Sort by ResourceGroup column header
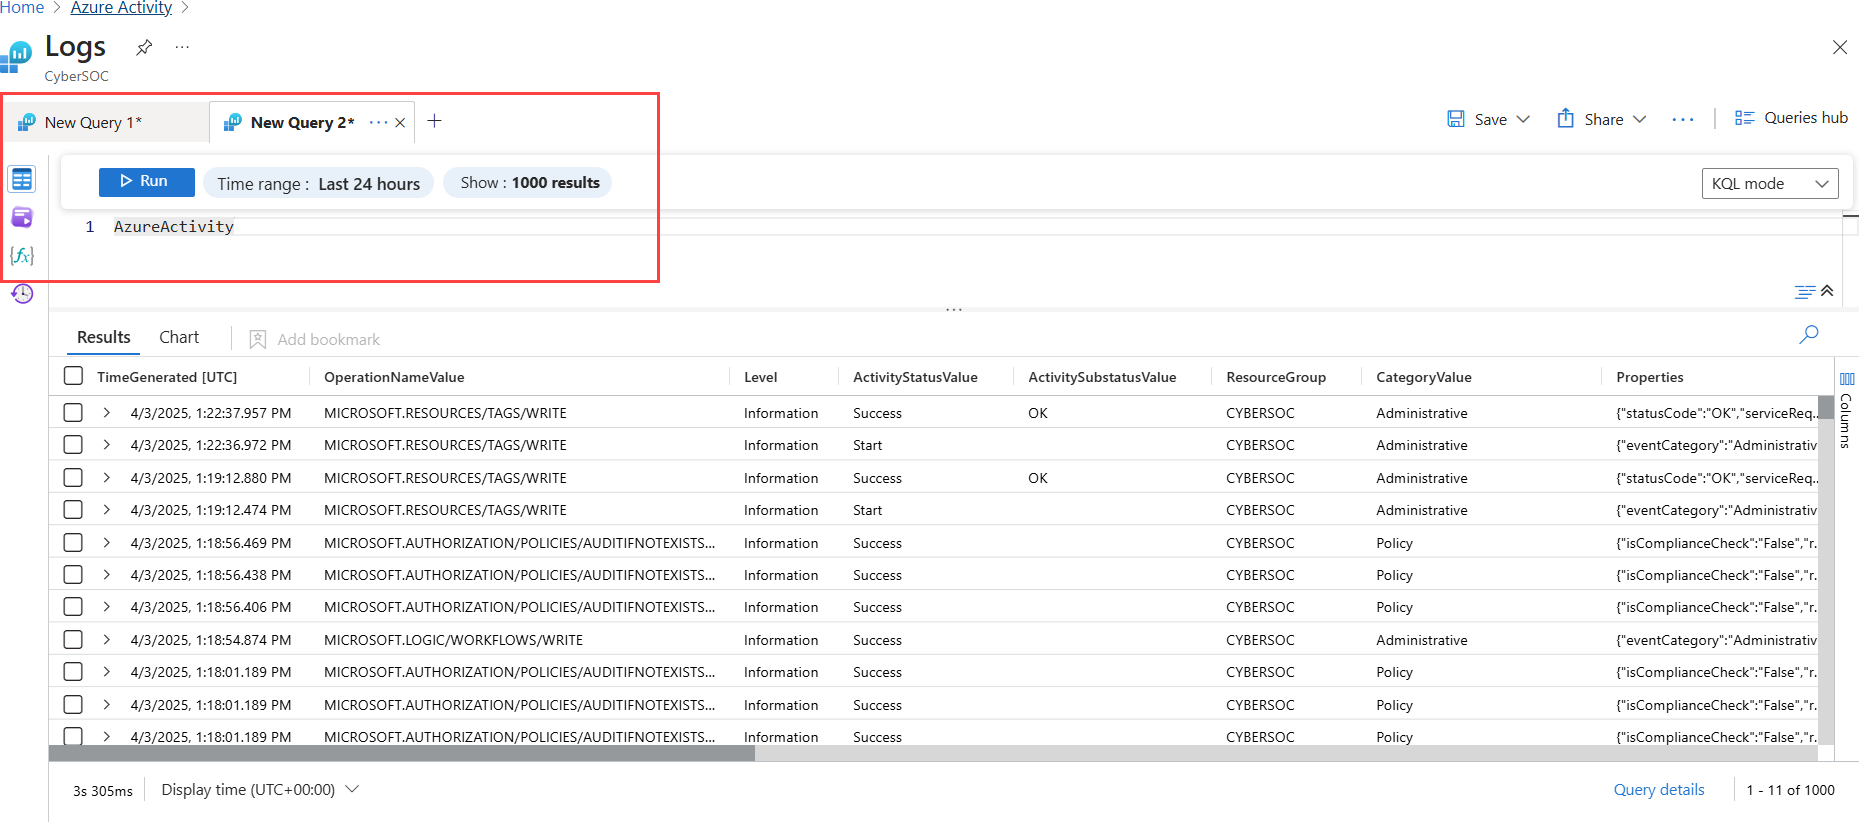Screen dimensions: 1859x822 [1276, 377]
